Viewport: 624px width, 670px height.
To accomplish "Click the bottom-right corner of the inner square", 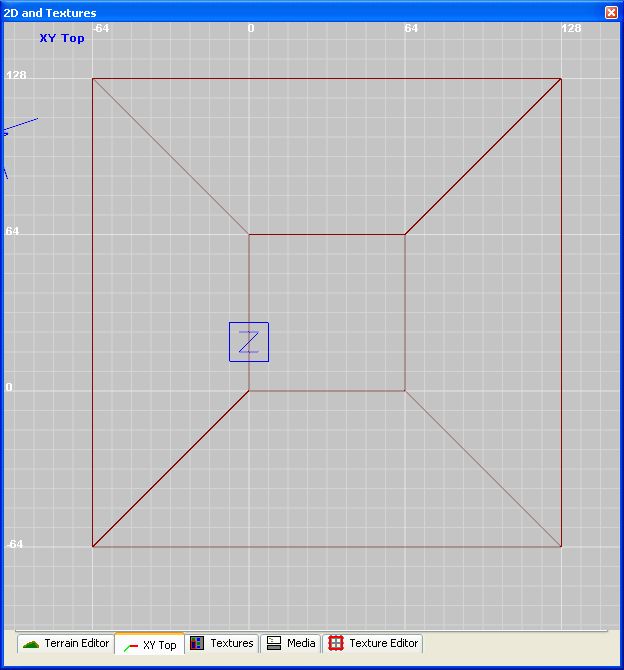I will click(x=405, y=390).
